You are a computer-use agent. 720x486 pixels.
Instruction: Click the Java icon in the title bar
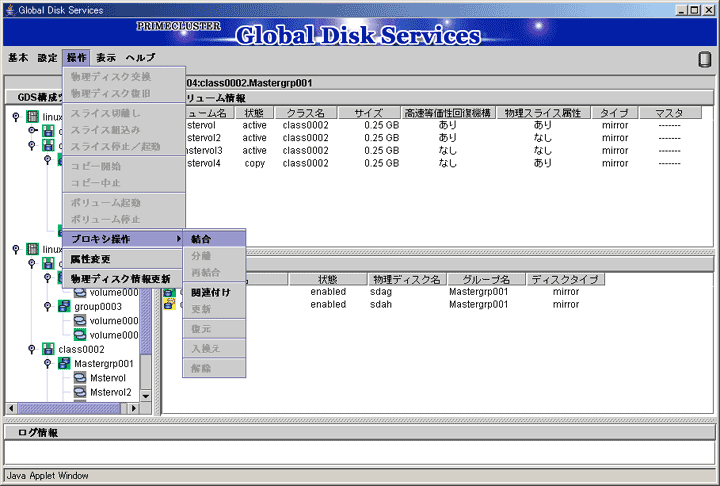pos(10,10)
